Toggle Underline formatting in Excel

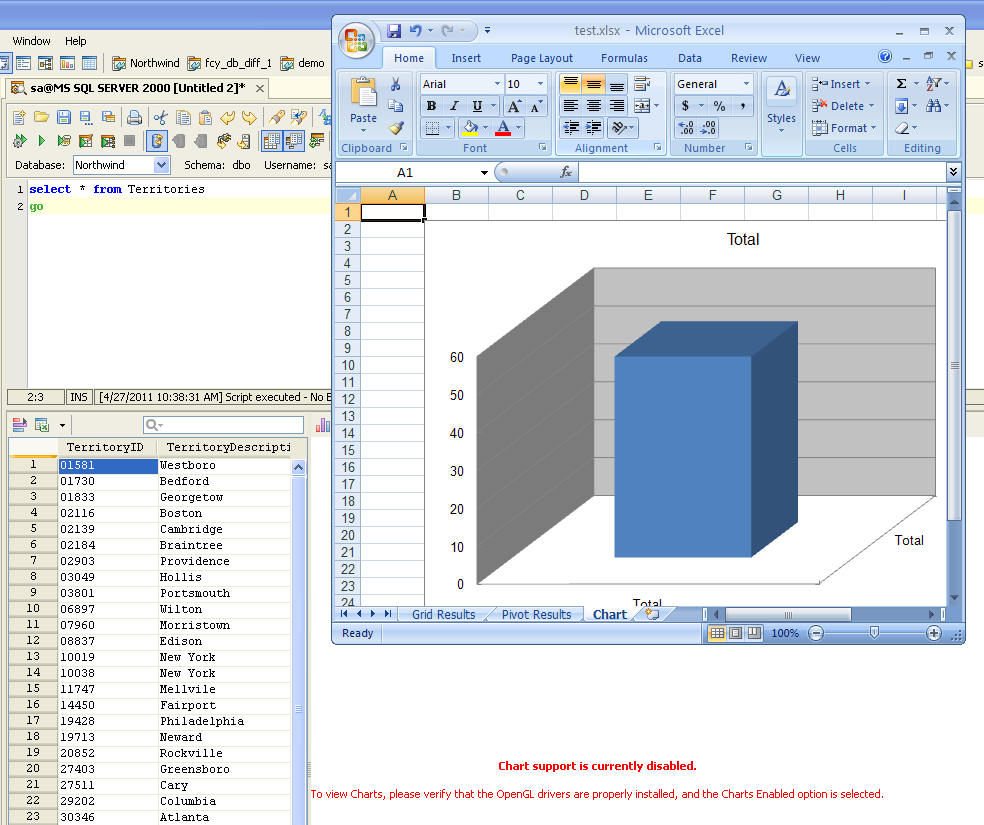pos(477,106)
